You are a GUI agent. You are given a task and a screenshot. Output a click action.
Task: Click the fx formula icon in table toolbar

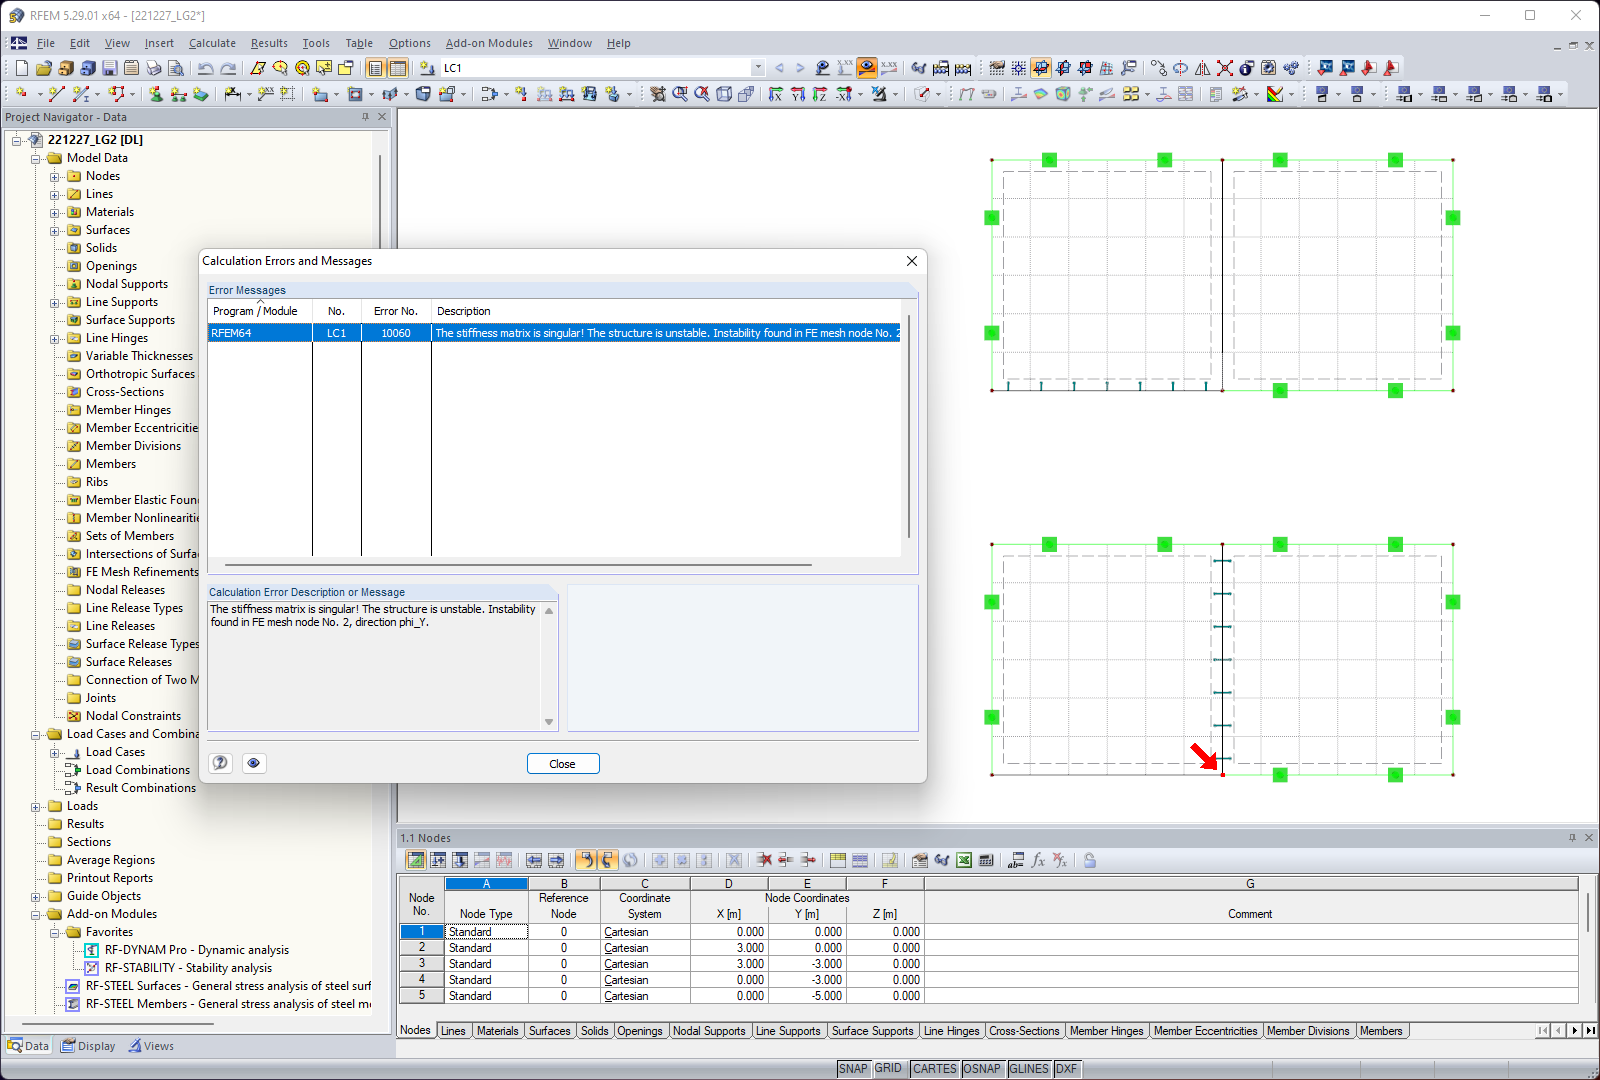pyautogui.click(x=1039, y=860)
